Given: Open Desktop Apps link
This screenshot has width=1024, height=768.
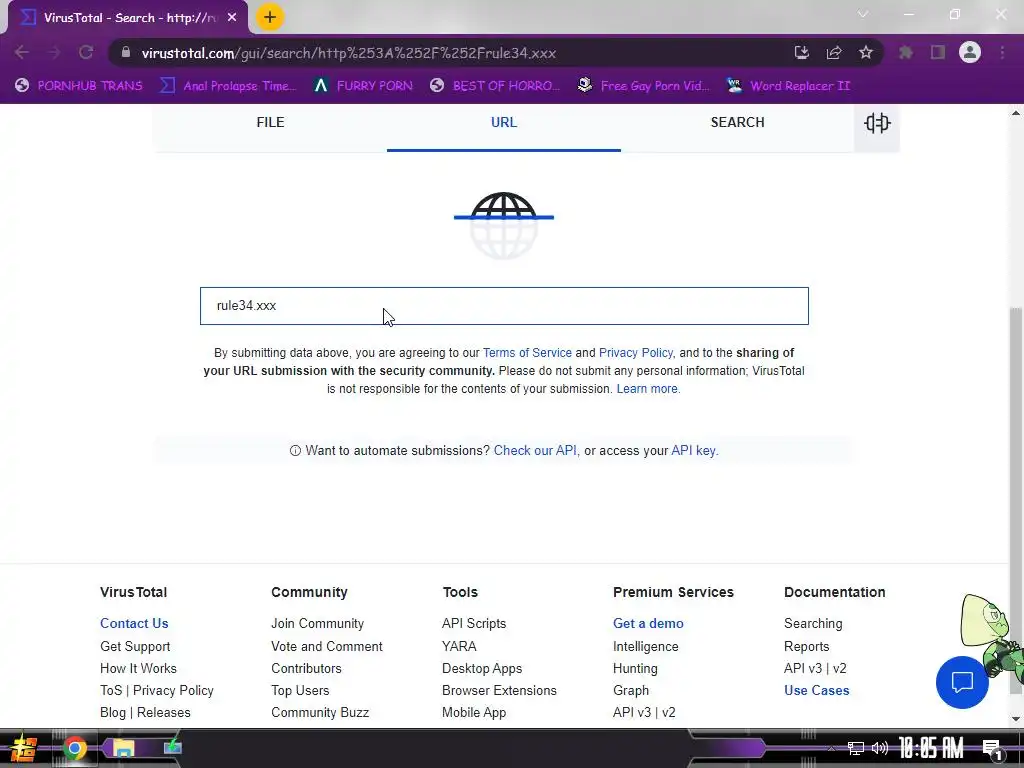Looking at the screenshot, I should click(x=482, y=669).
